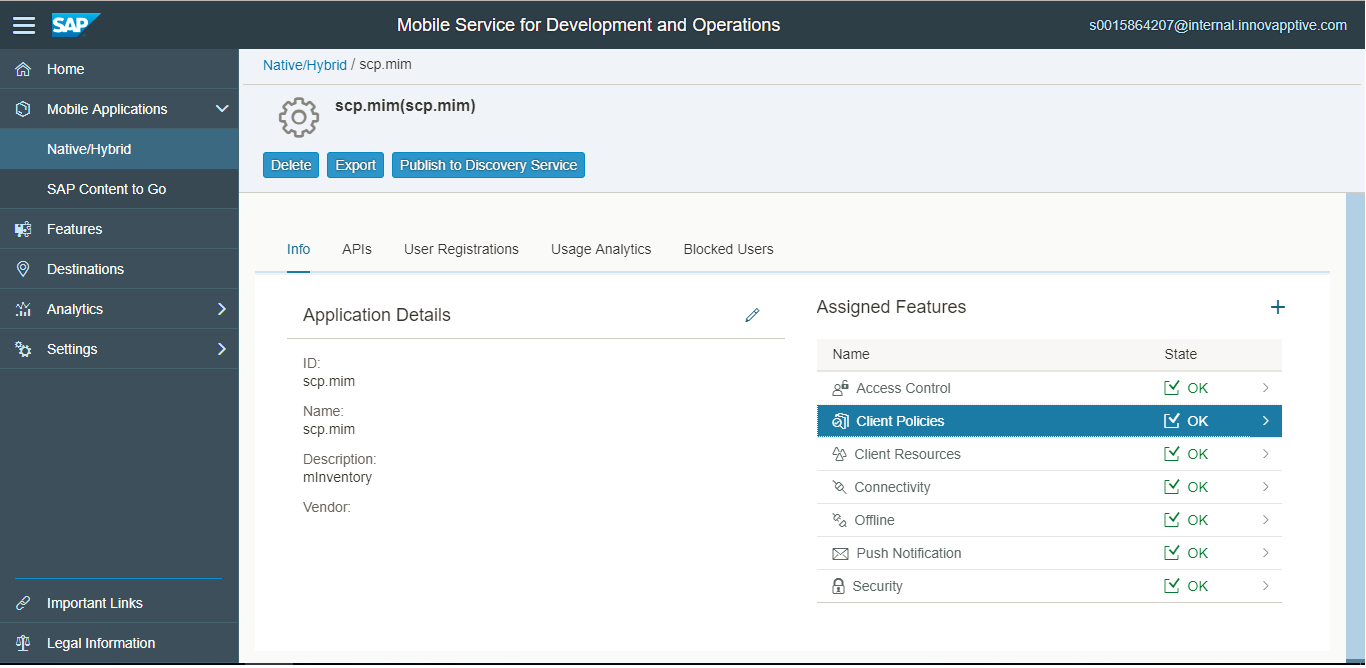The width and height of the screenshot is (1366, 668).
Task: Click the Push Notification envelope icon
Action: [x=839, y=553]
